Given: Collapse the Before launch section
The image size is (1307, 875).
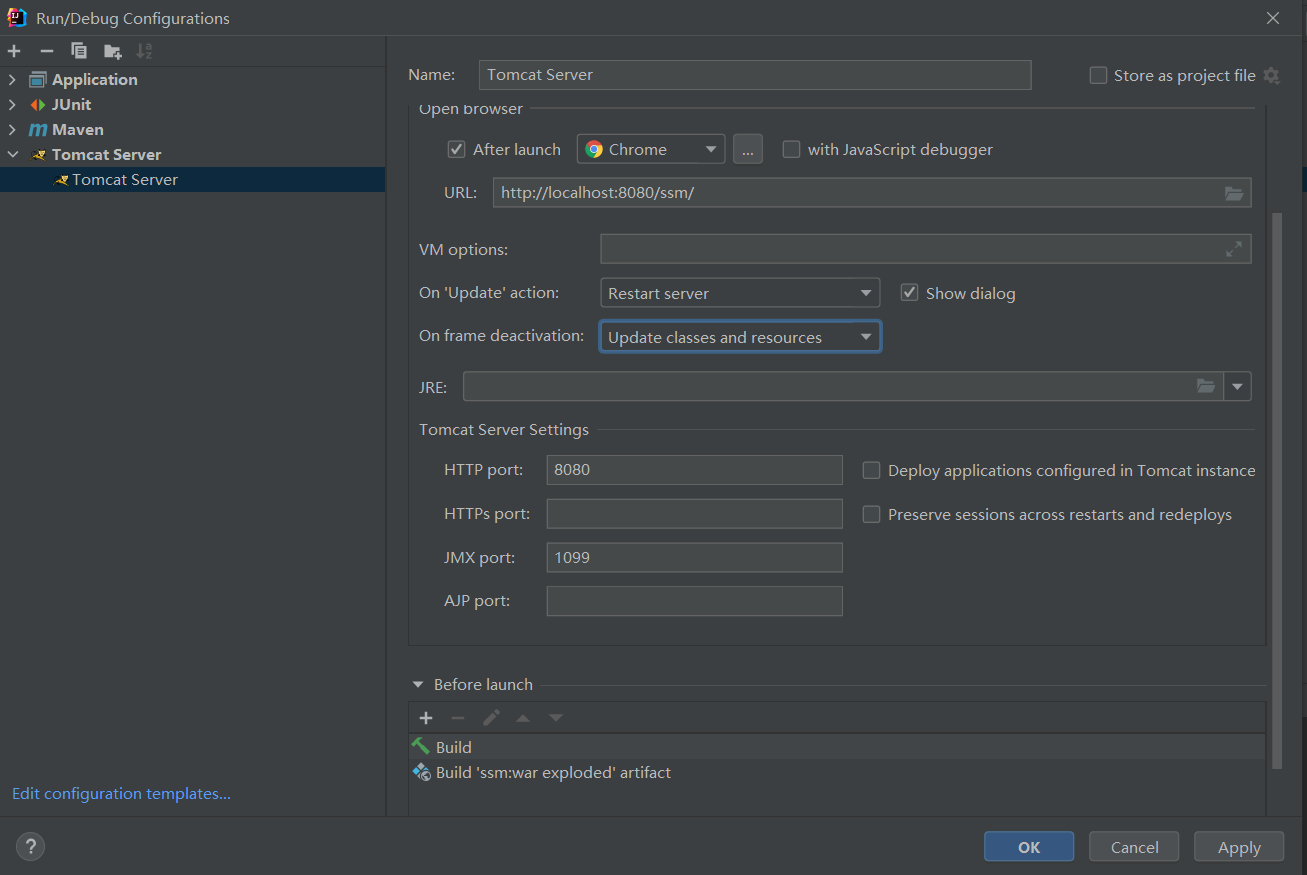Looking at the screenshot, I should pyautogui.click(x=418, y=685).
